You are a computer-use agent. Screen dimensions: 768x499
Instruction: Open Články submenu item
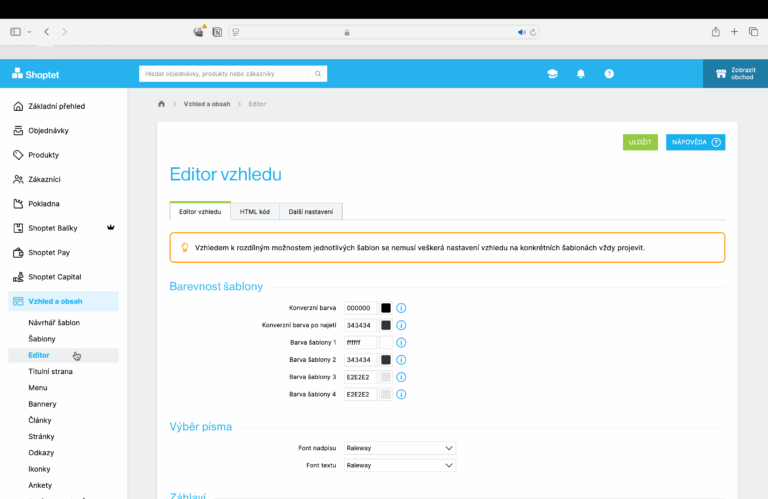point(40,420)
